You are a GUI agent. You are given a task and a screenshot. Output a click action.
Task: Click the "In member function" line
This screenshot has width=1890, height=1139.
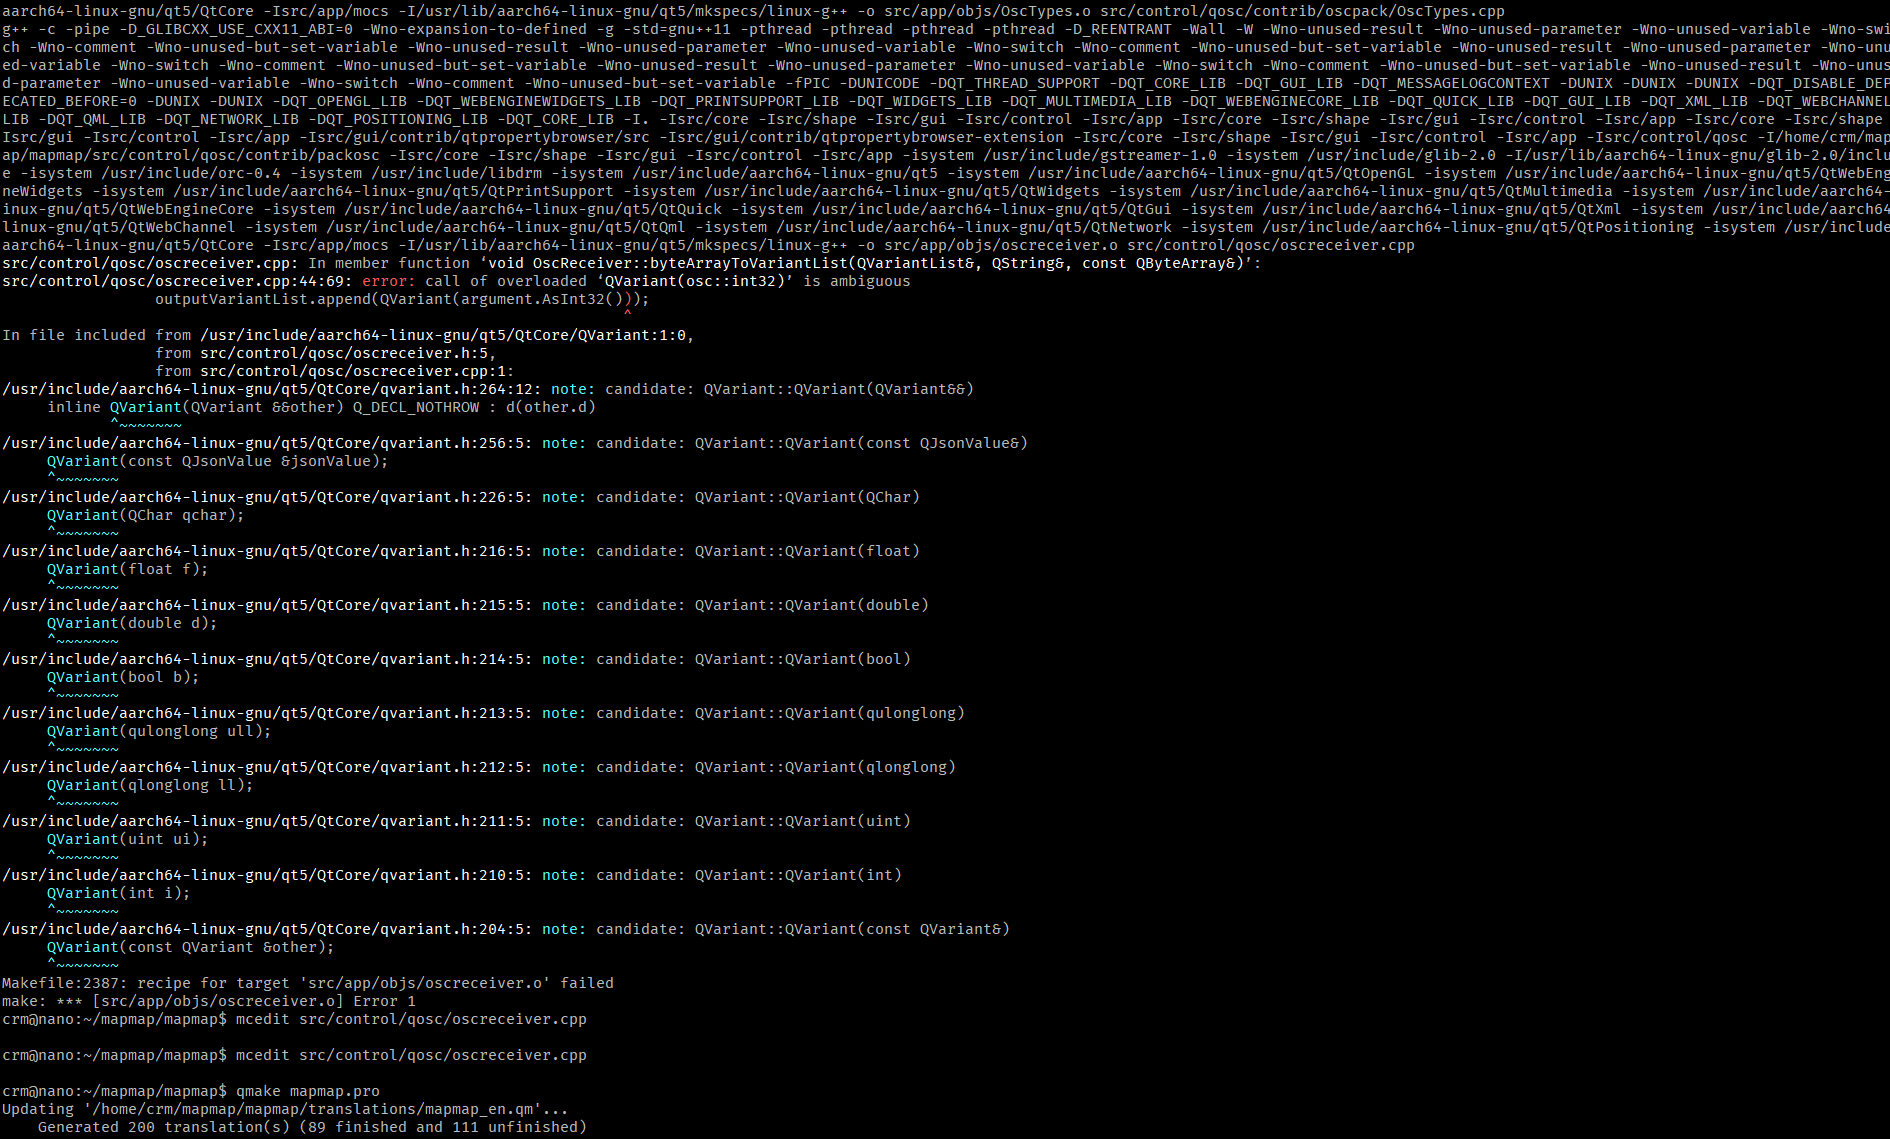(631, 263)
